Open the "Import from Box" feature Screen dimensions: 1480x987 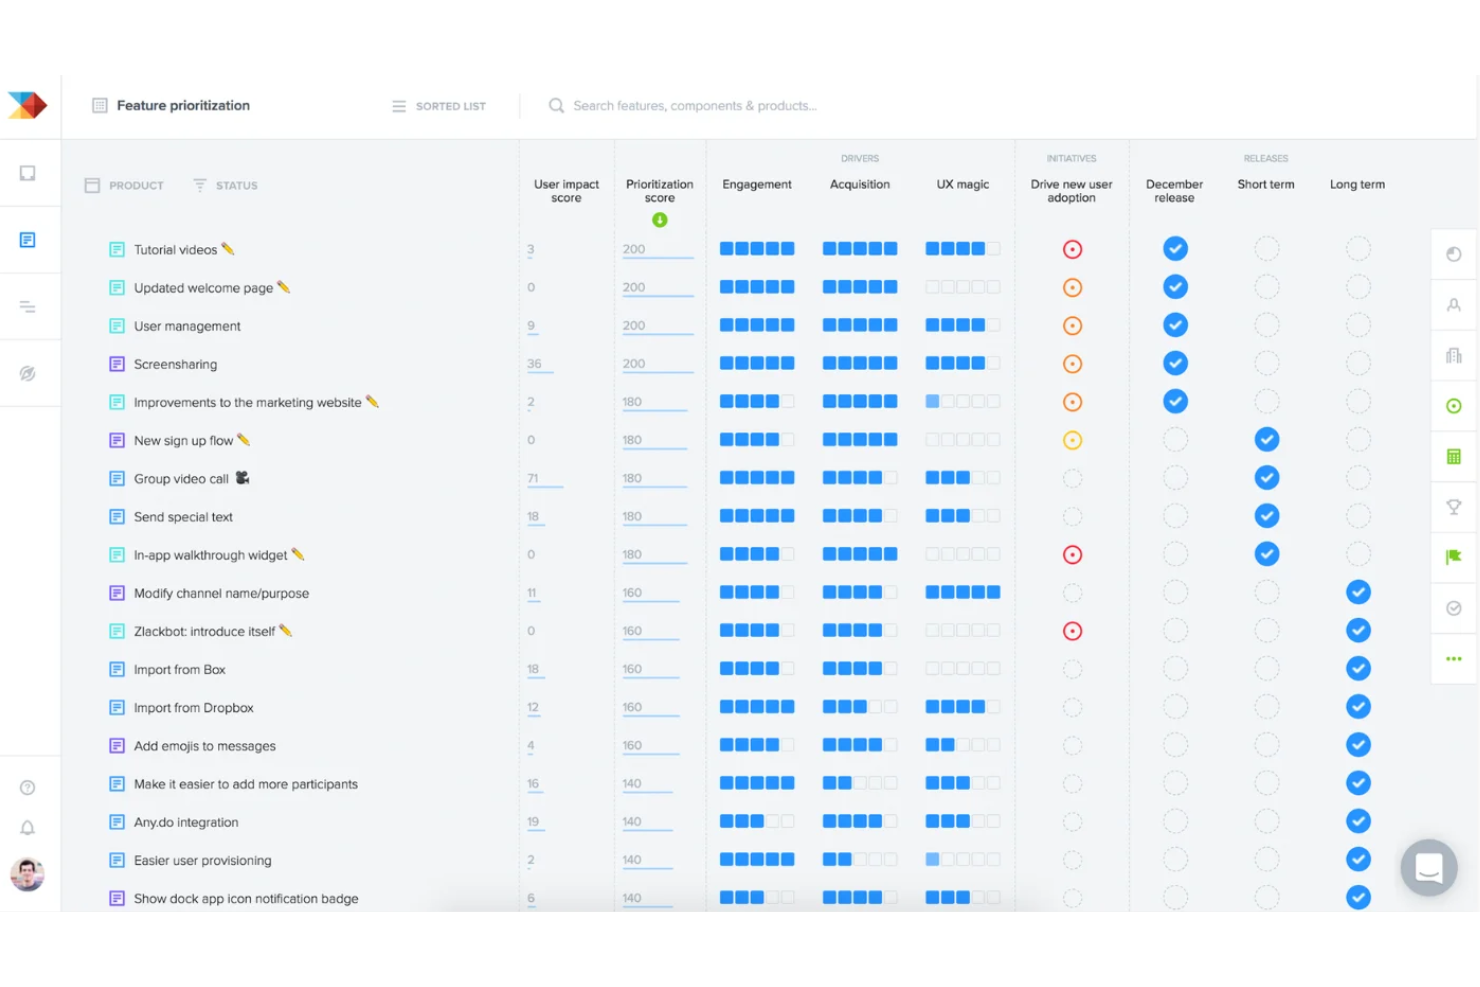click(180, 670)
